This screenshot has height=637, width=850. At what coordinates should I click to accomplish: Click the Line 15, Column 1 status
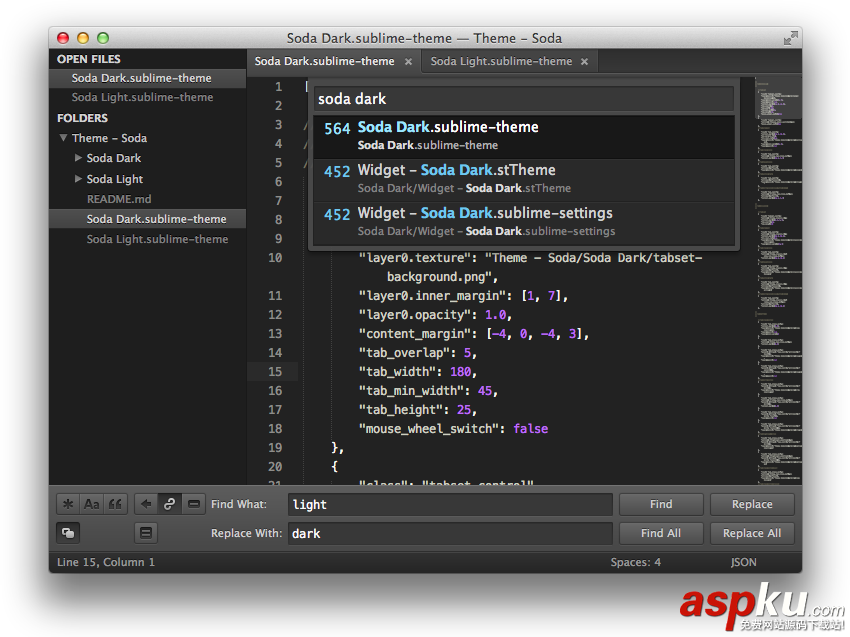tap(106, 562)
